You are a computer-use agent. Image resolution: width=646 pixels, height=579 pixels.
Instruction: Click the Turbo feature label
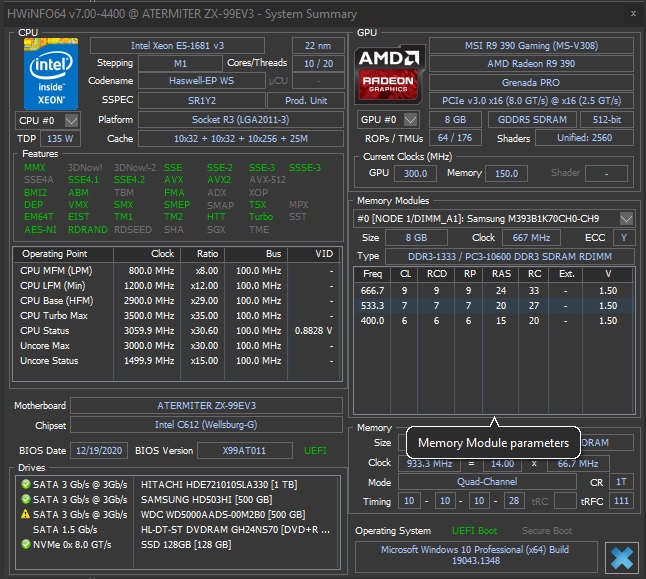coord(261,216)
